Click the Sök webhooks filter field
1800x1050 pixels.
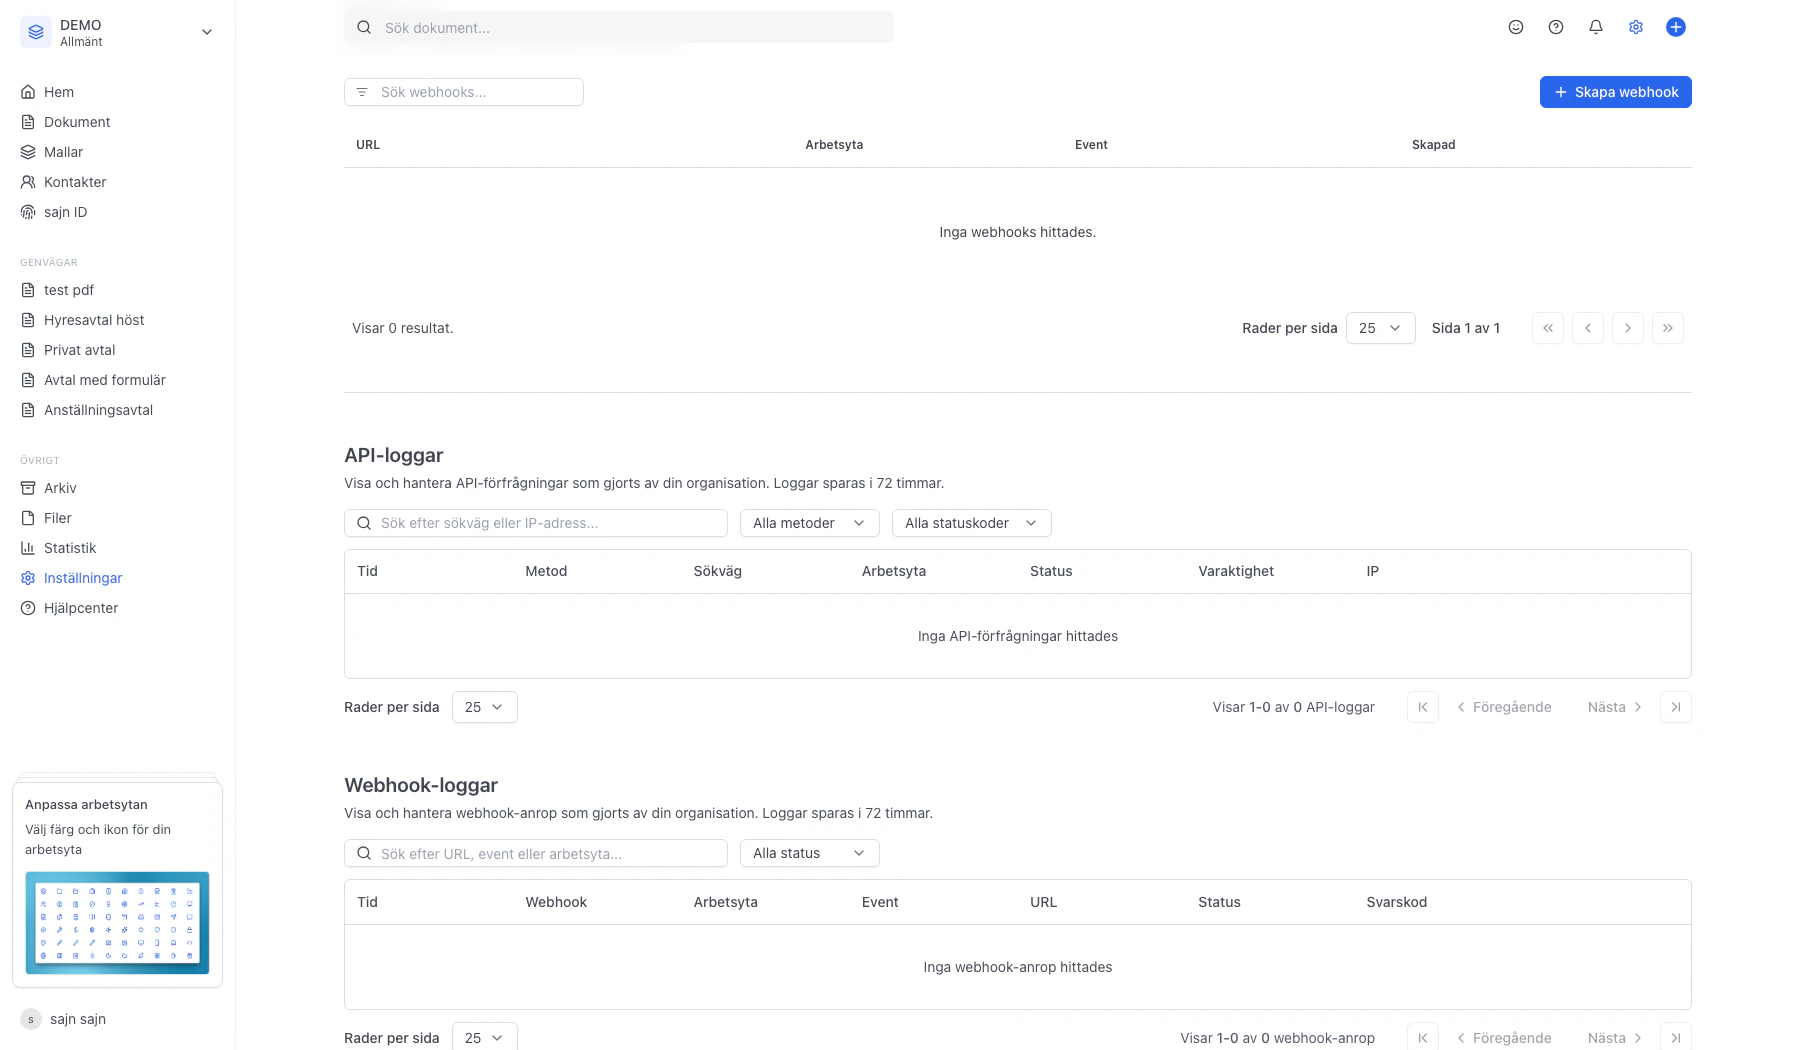[x=464, y=92]
